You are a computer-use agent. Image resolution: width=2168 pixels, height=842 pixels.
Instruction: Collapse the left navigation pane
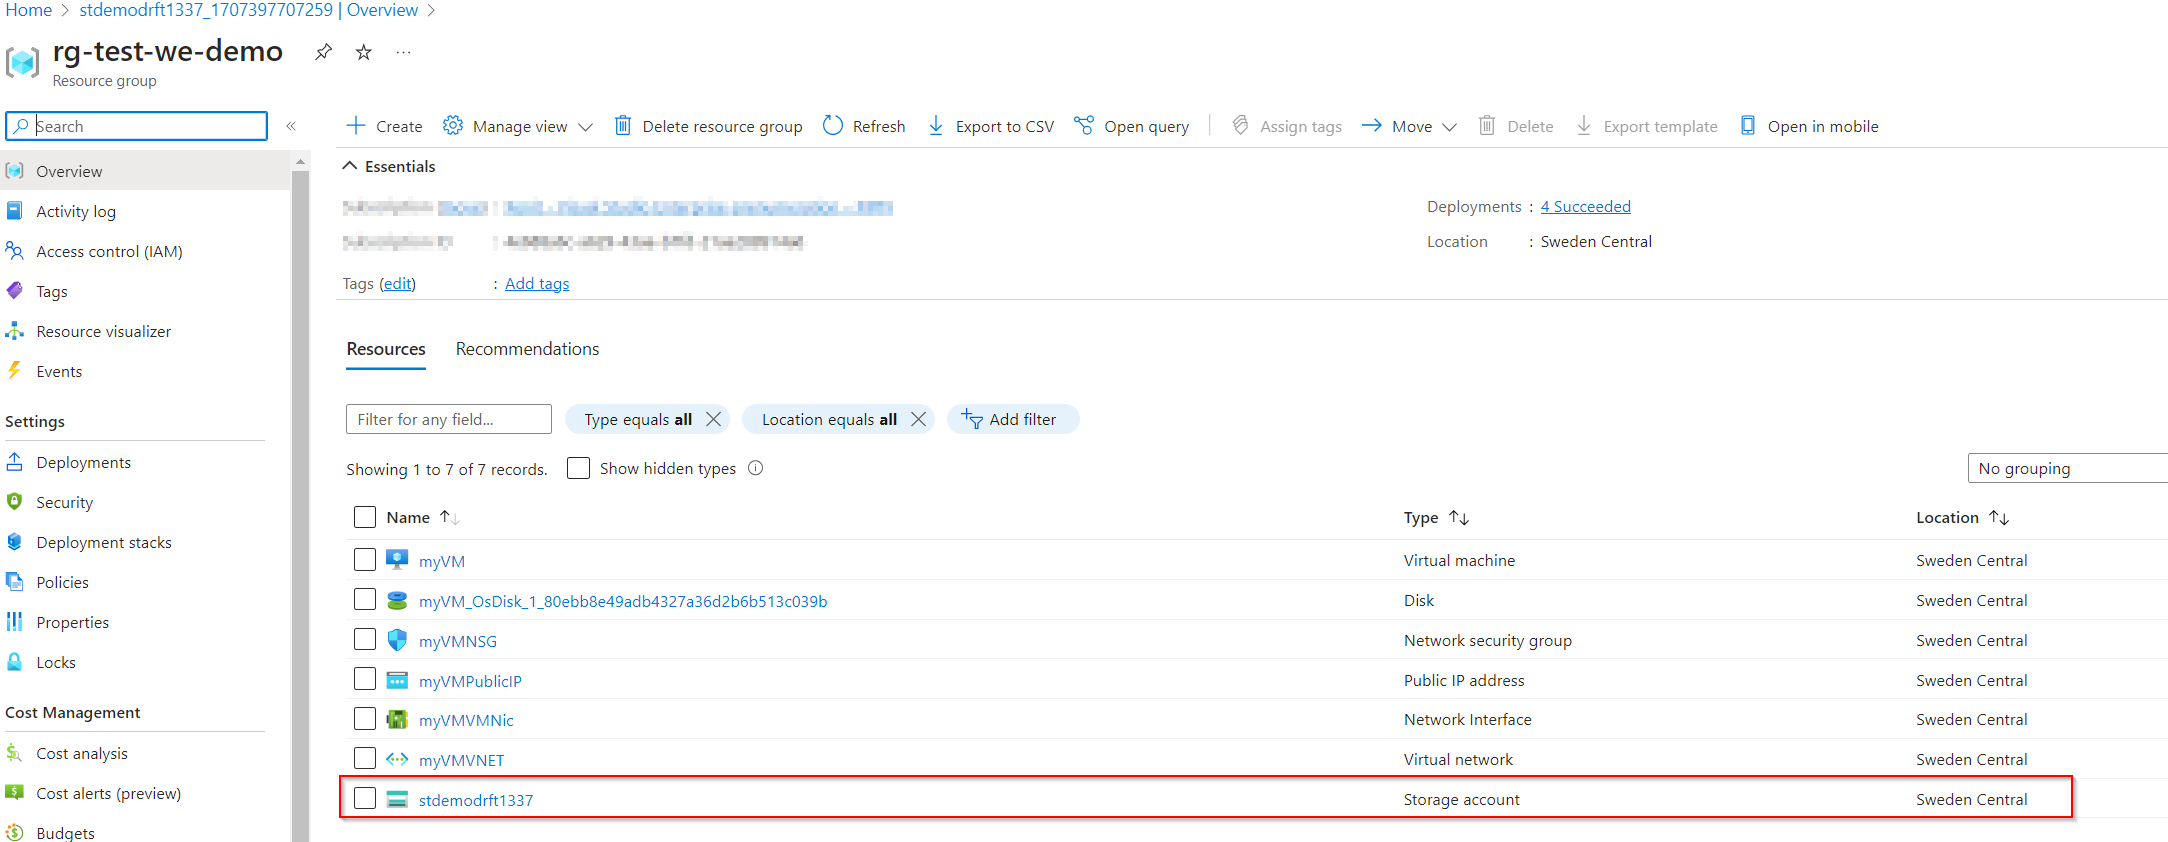click(291, 126)
